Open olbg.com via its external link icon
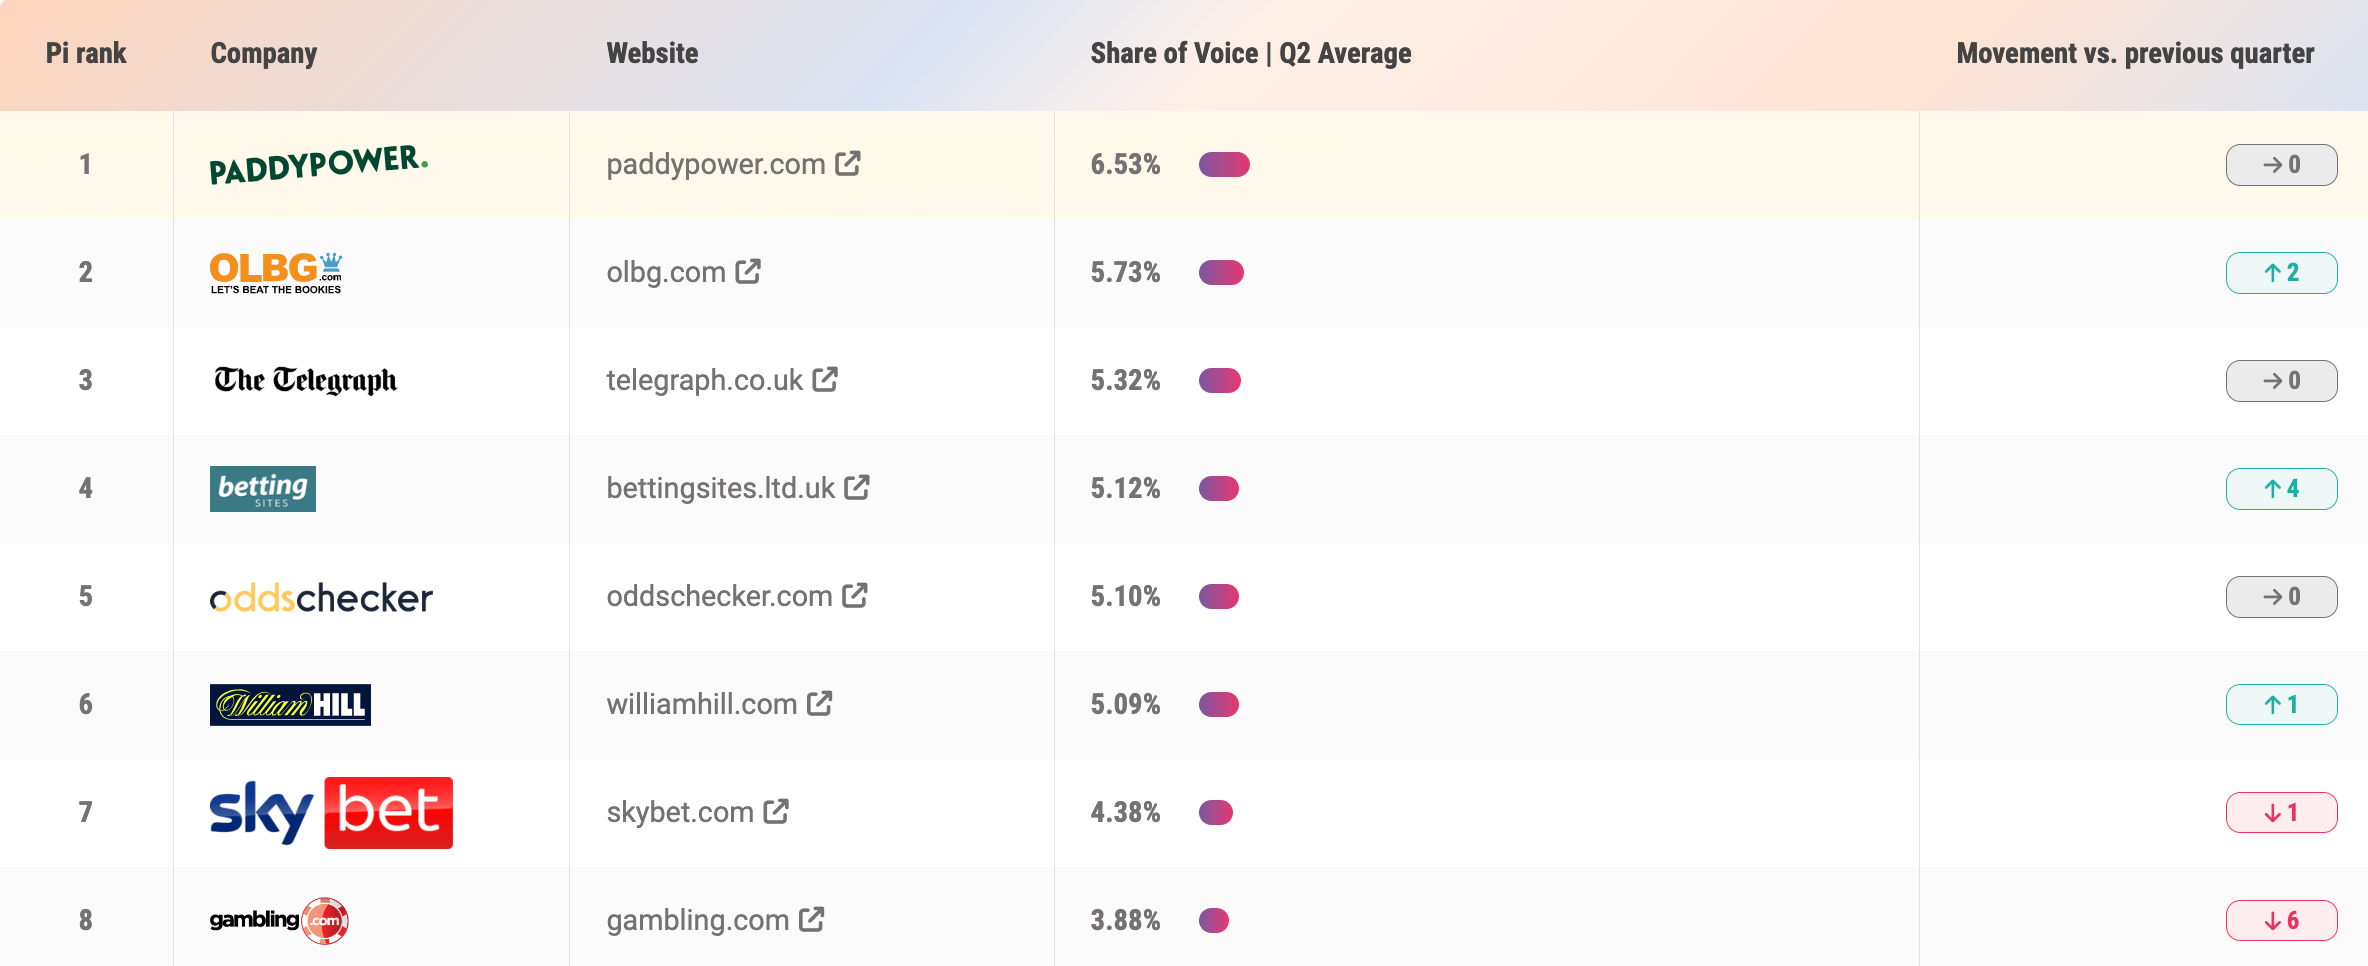The height and width of the screenshot is (966, 2368). pos(747,272)
